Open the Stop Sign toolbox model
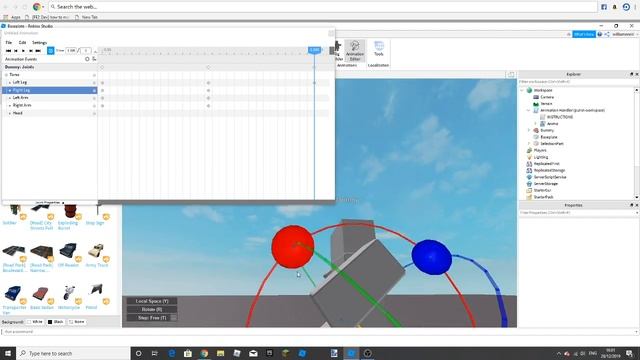Viewport: 640px width, 360px height. tap(96, 213)
